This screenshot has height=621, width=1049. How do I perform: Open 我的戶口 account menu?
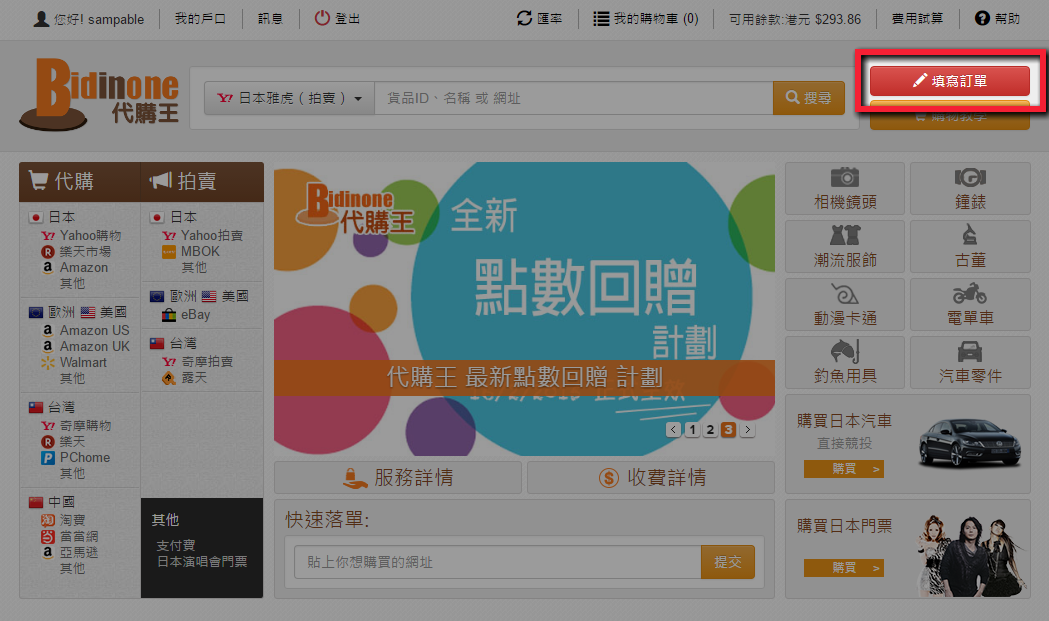200,19
